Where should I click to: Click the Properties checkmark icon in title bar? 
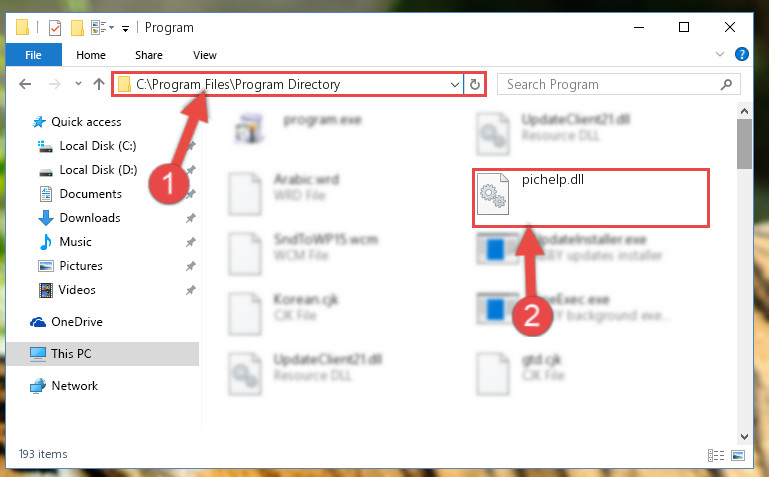click(x=55, y=27)
